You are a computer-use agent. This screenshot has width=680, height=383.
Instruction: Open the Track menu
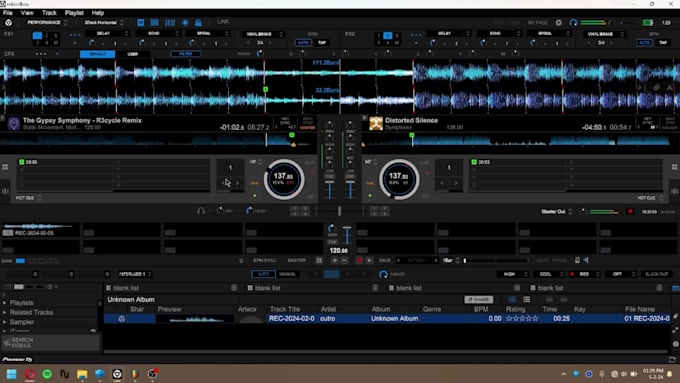[49, 13]
